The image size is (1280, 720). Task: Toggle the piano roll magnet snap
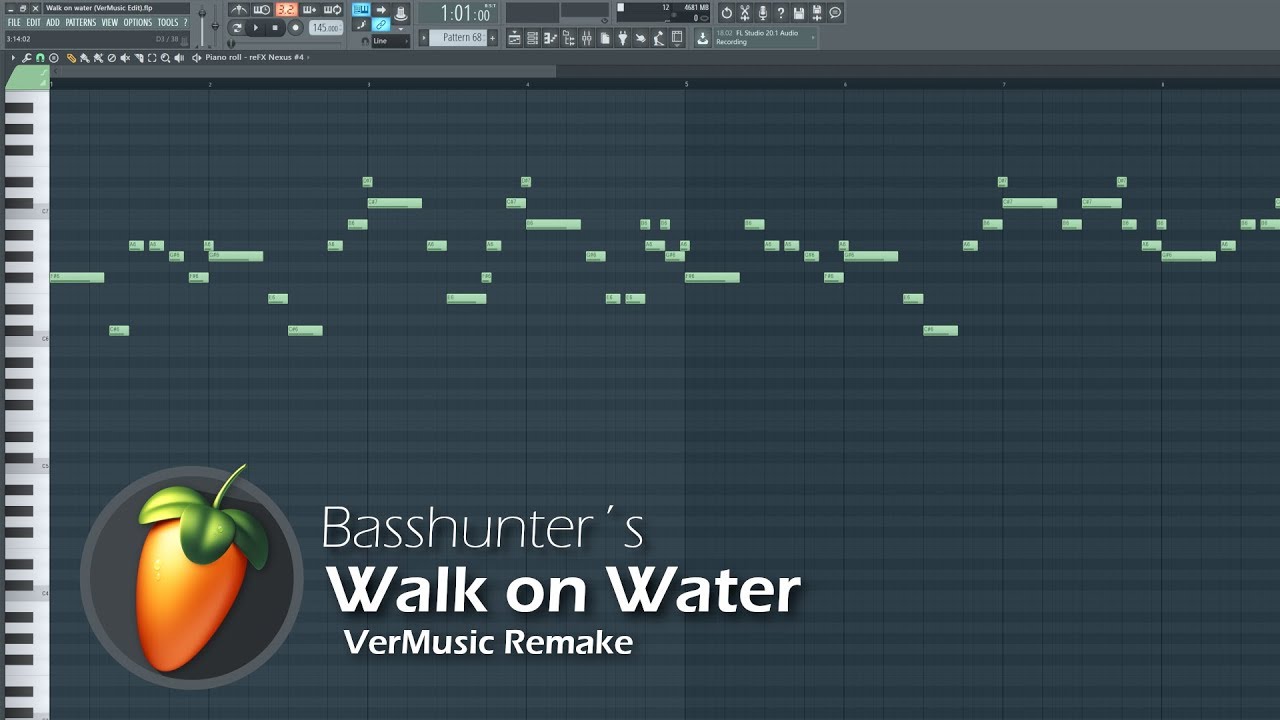pos(40,58)
